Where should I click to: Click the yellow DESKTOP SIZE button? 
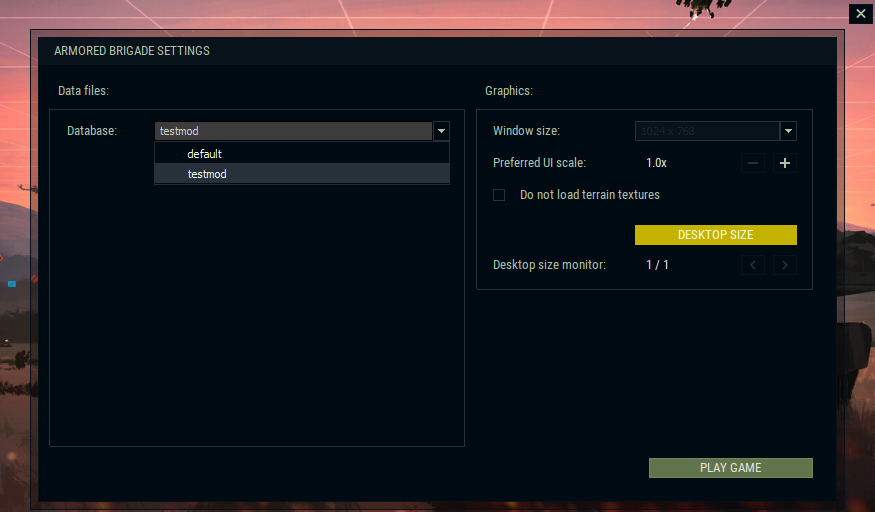point(715,235)
